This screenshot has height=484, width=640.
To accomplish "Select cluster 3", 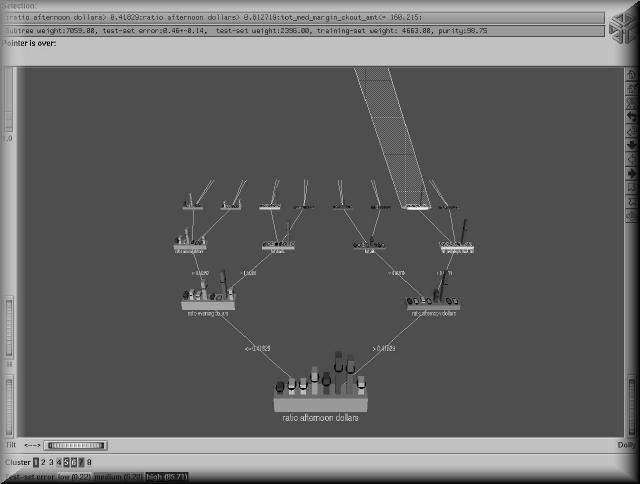I will click(52, 462).
